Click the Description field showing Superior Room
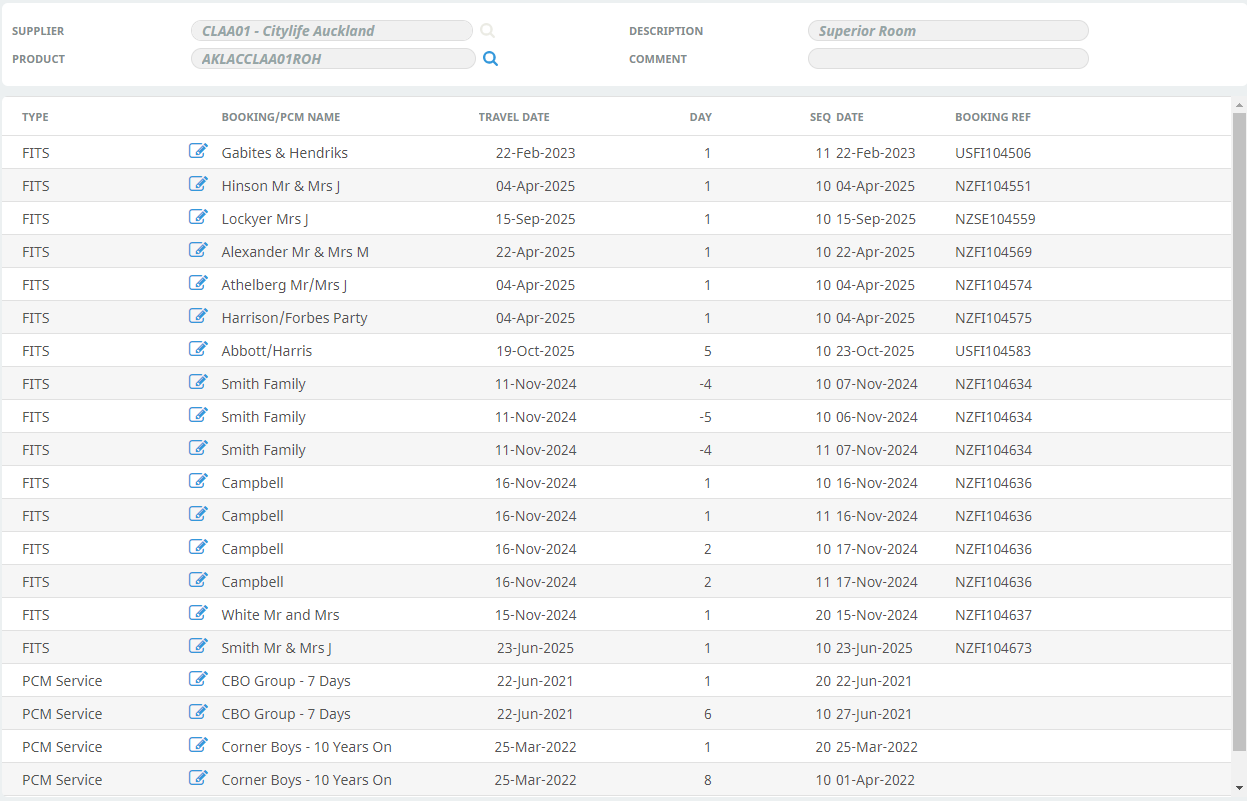This screenshot has height=801, width=1247. point(947,31)
